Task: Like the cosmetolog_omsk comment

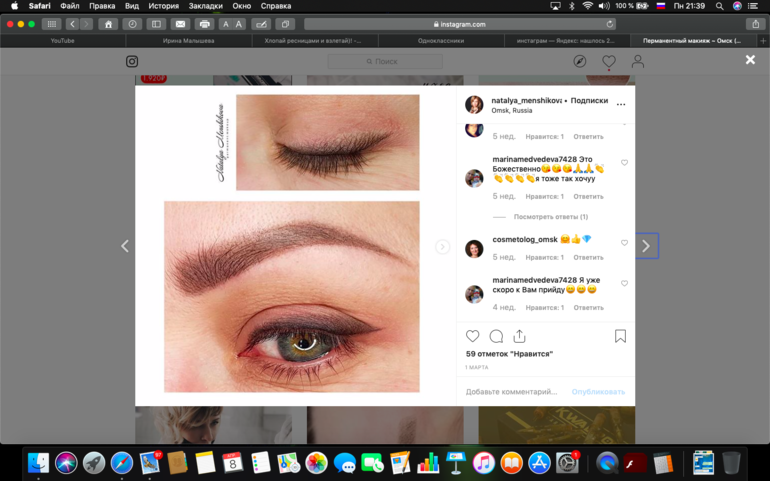Action: 625,243
